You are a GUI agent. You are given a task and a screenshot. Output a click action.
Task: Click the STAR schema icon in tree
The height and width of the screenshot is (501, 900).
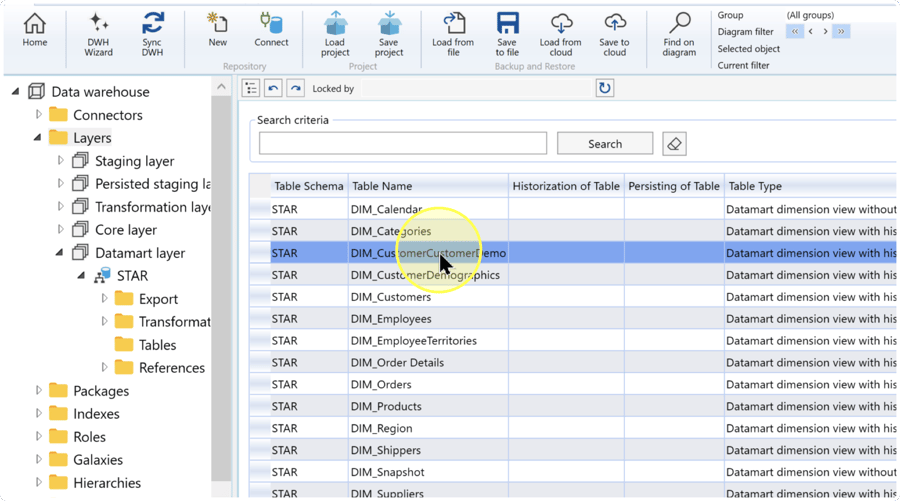[x=103, y=276]
